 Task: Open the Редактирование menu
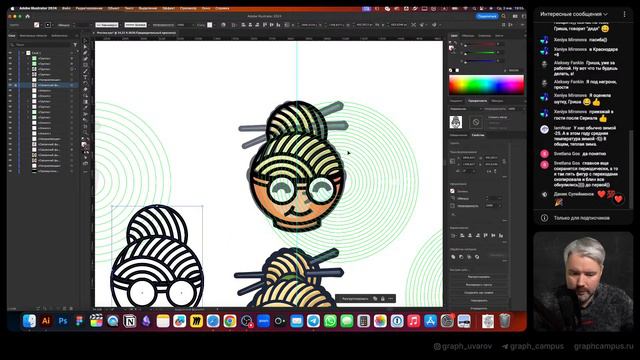89,8
